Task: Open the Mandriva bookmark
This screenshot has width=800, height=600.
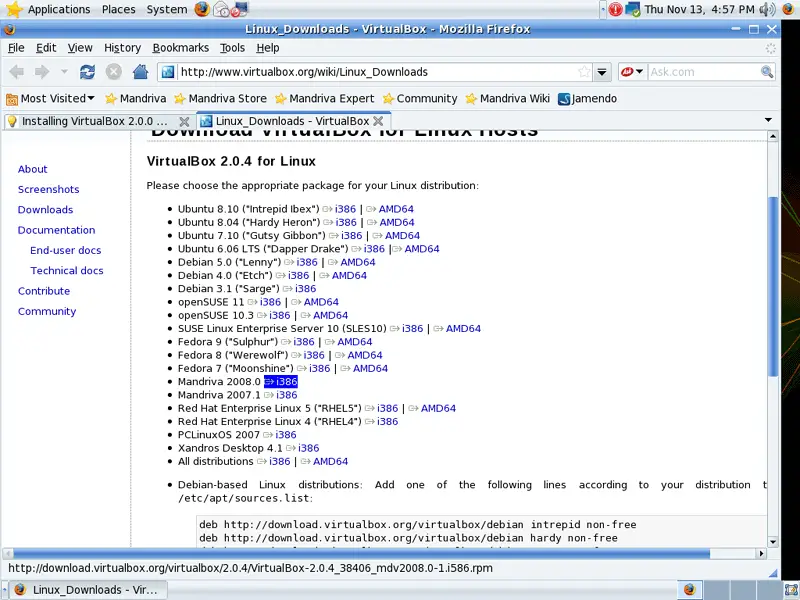Action: point(136,98)
